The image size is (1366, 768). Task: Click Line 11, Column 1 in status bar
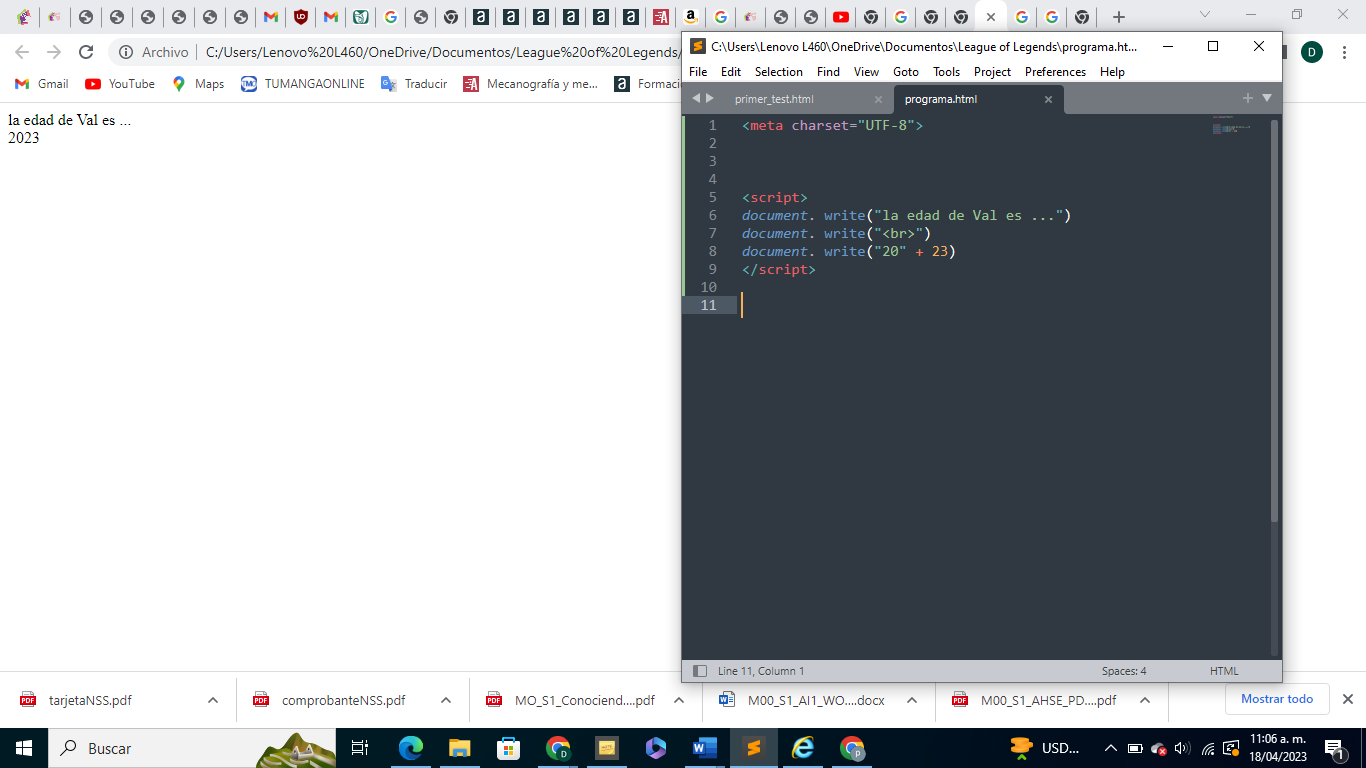click(x=761, y=671)
